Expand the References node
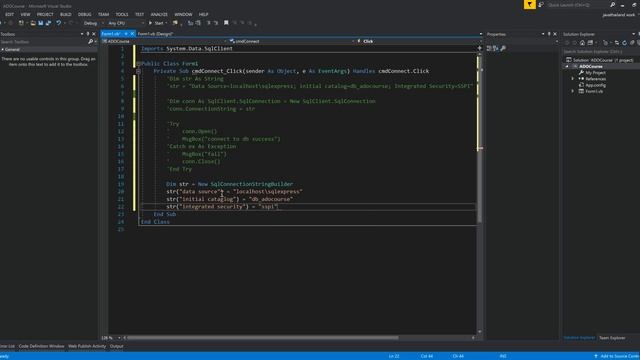The image size is (640, 360). pyautogui.click(x=573, y=79)
